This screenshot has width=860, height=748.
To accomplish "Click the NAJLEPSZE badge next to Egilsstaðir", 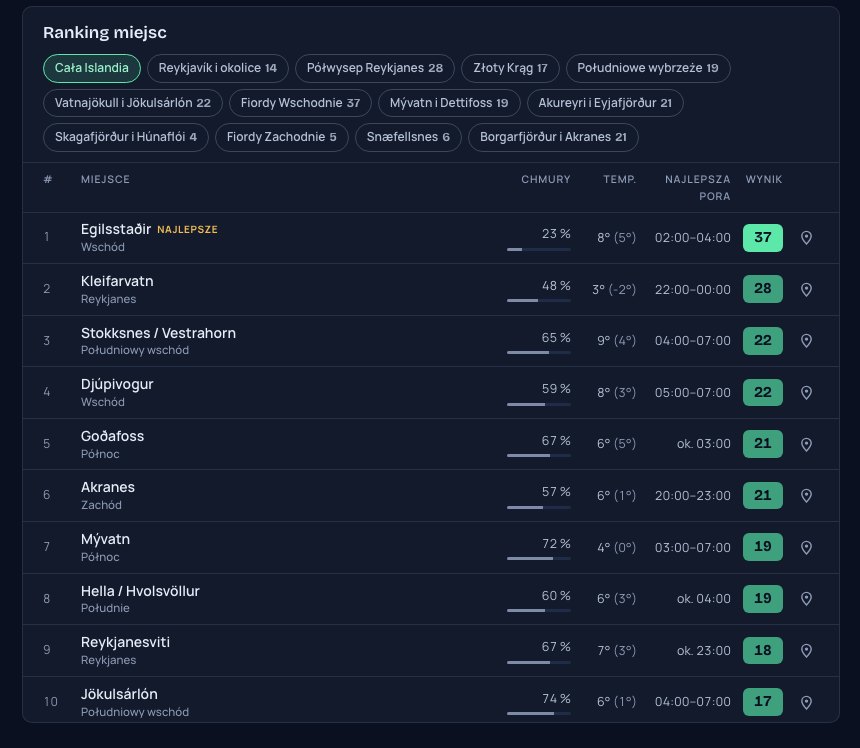I will tap(188, 230).
